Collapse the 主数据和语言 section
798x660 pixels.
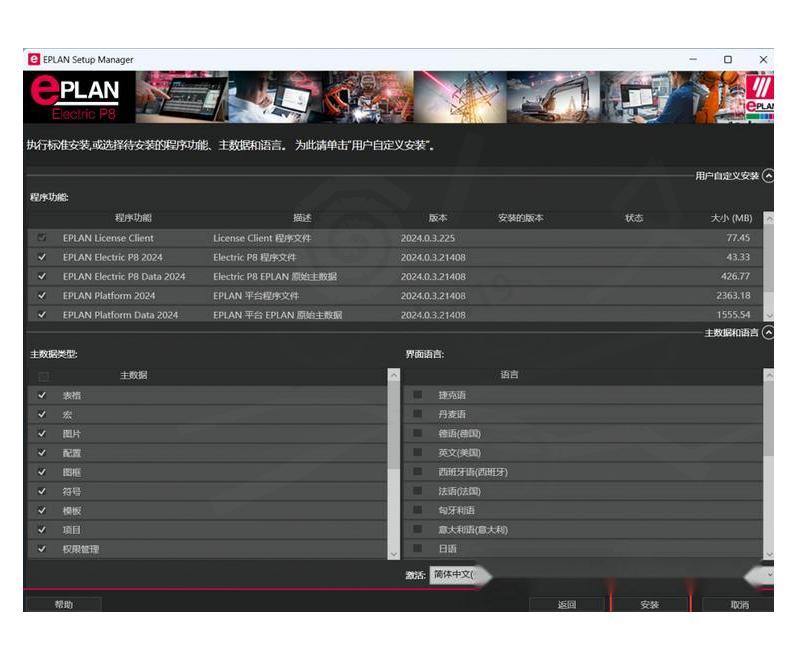768,333
